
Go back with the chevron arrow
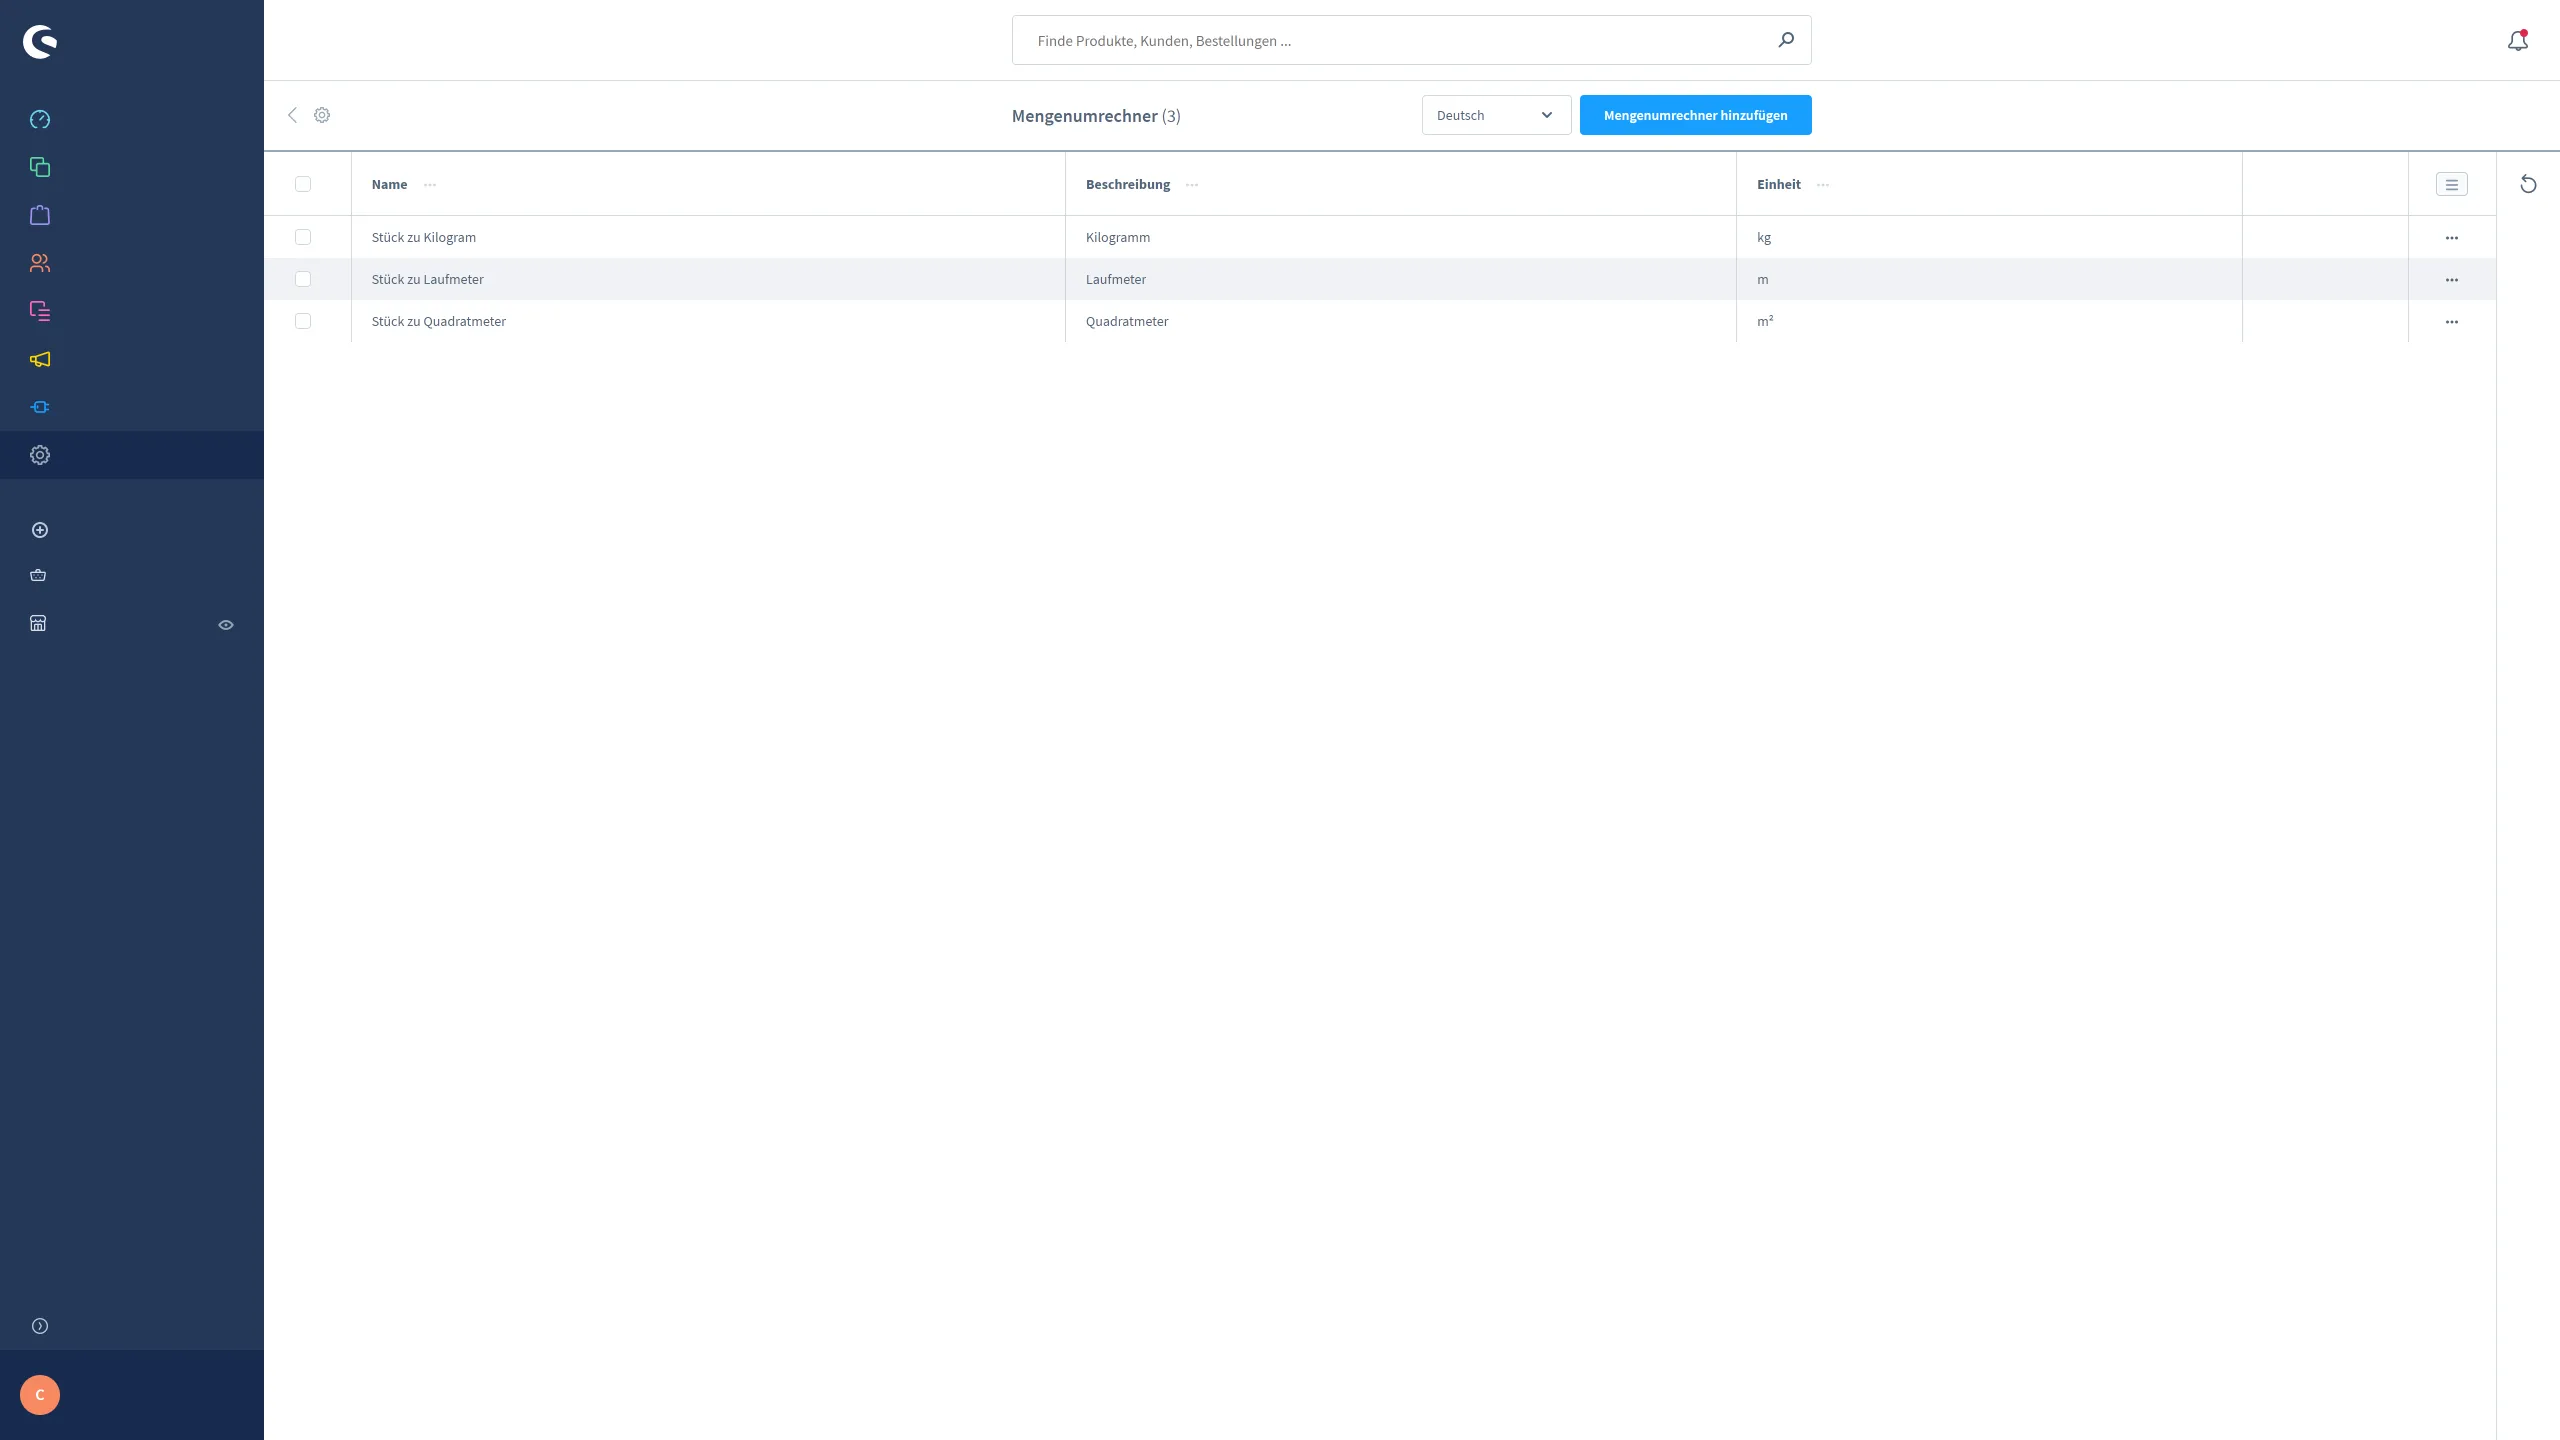[x=292, y=115]
